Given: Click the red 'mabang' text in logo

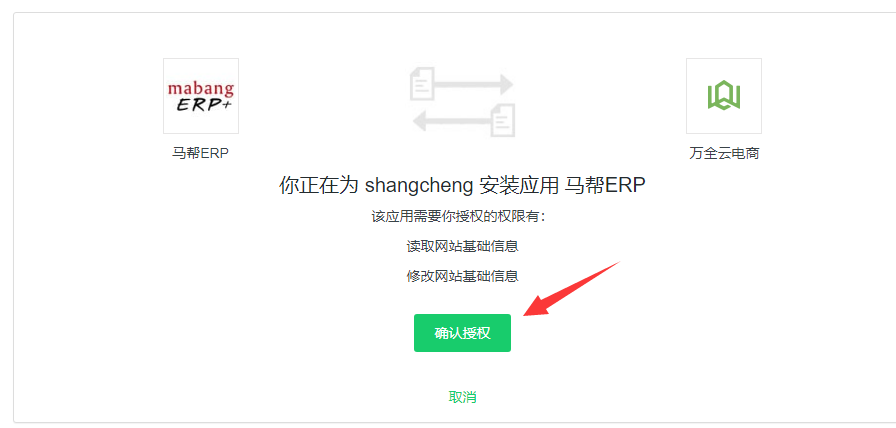Looking at the screenshot, I should (201, 89).
